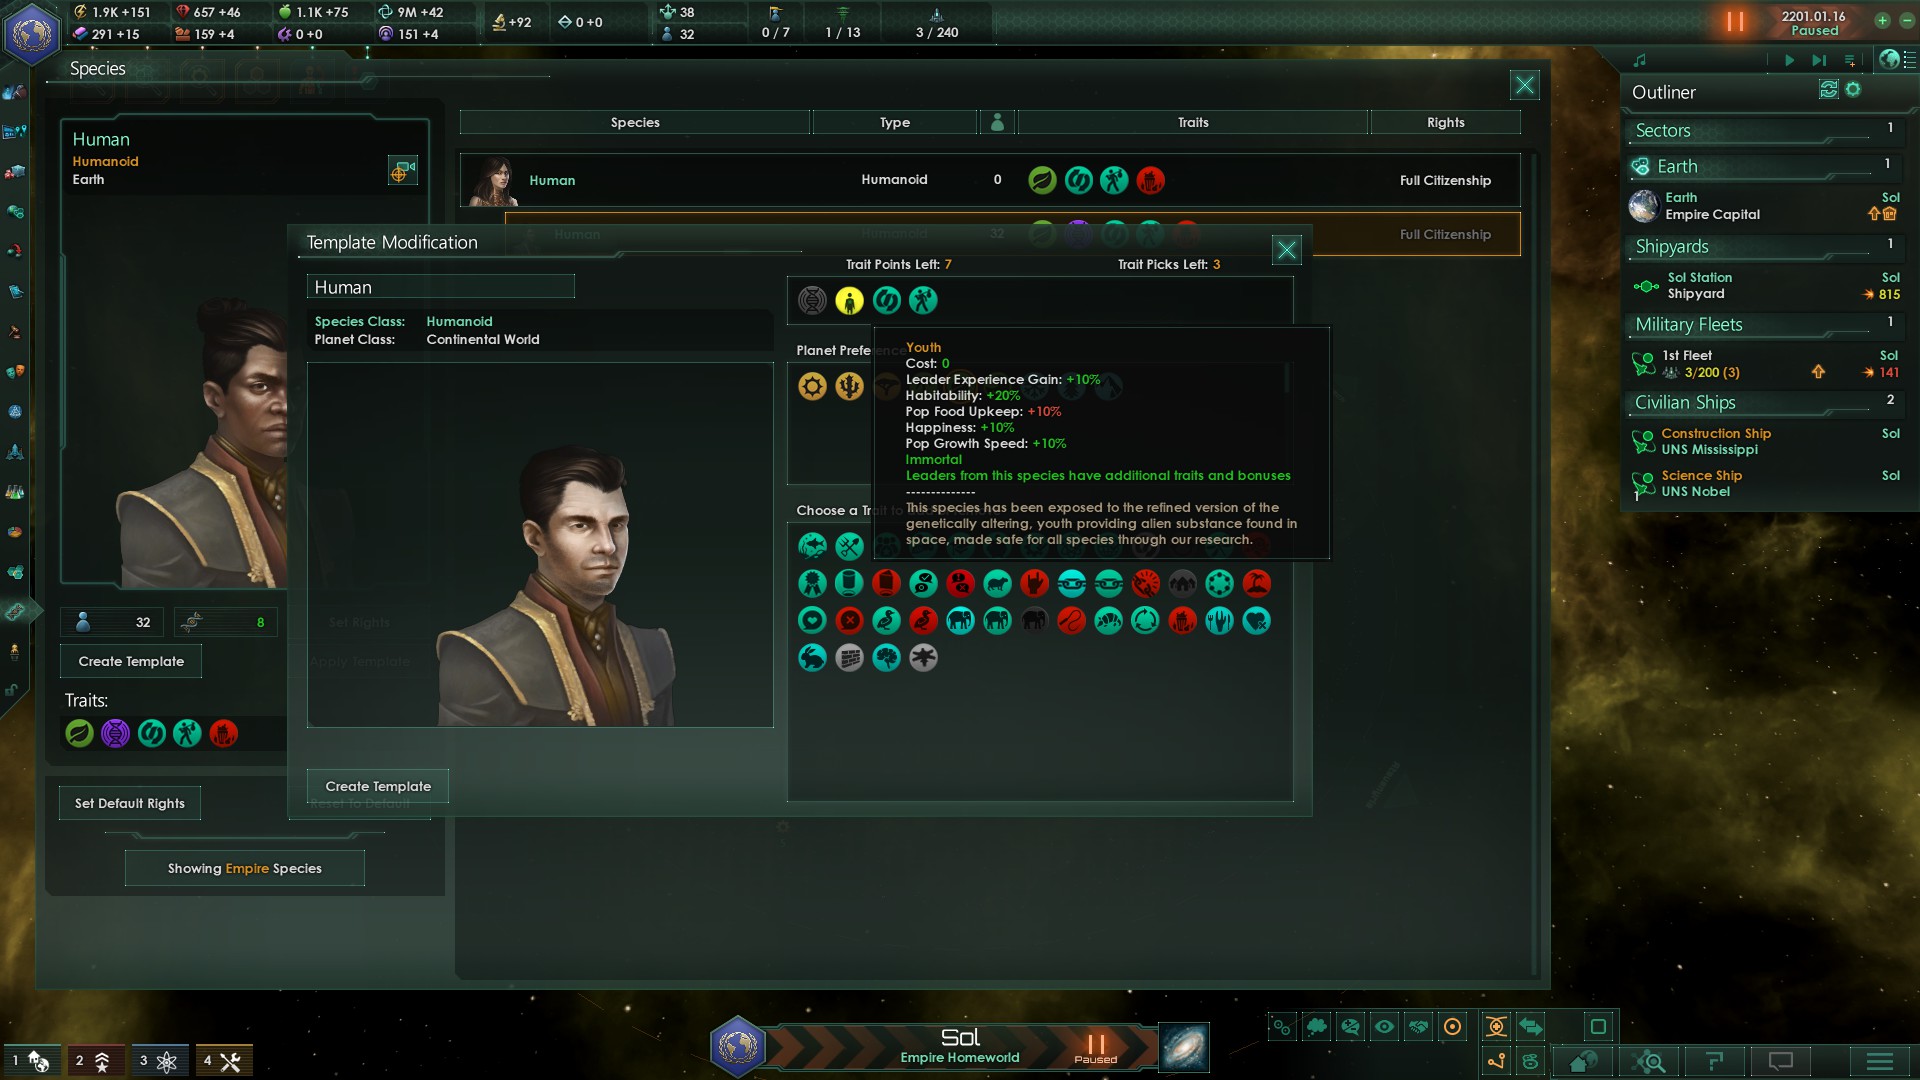
Task: Click the go to home planet icon
Action: tap(1583, 1061)
